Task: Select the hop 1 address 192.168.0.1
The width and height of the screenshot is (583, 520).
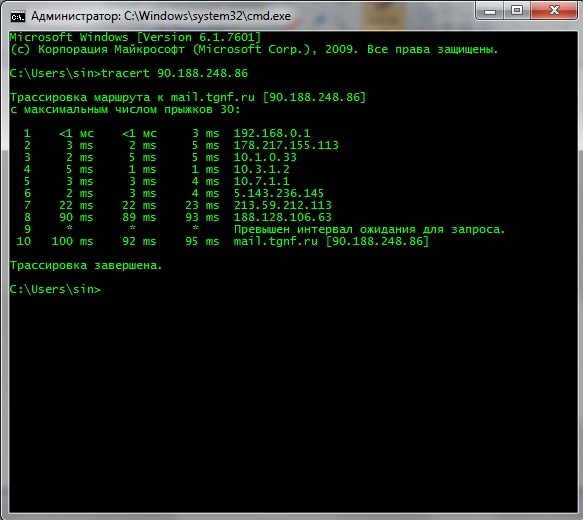Action: pos(272,133)
